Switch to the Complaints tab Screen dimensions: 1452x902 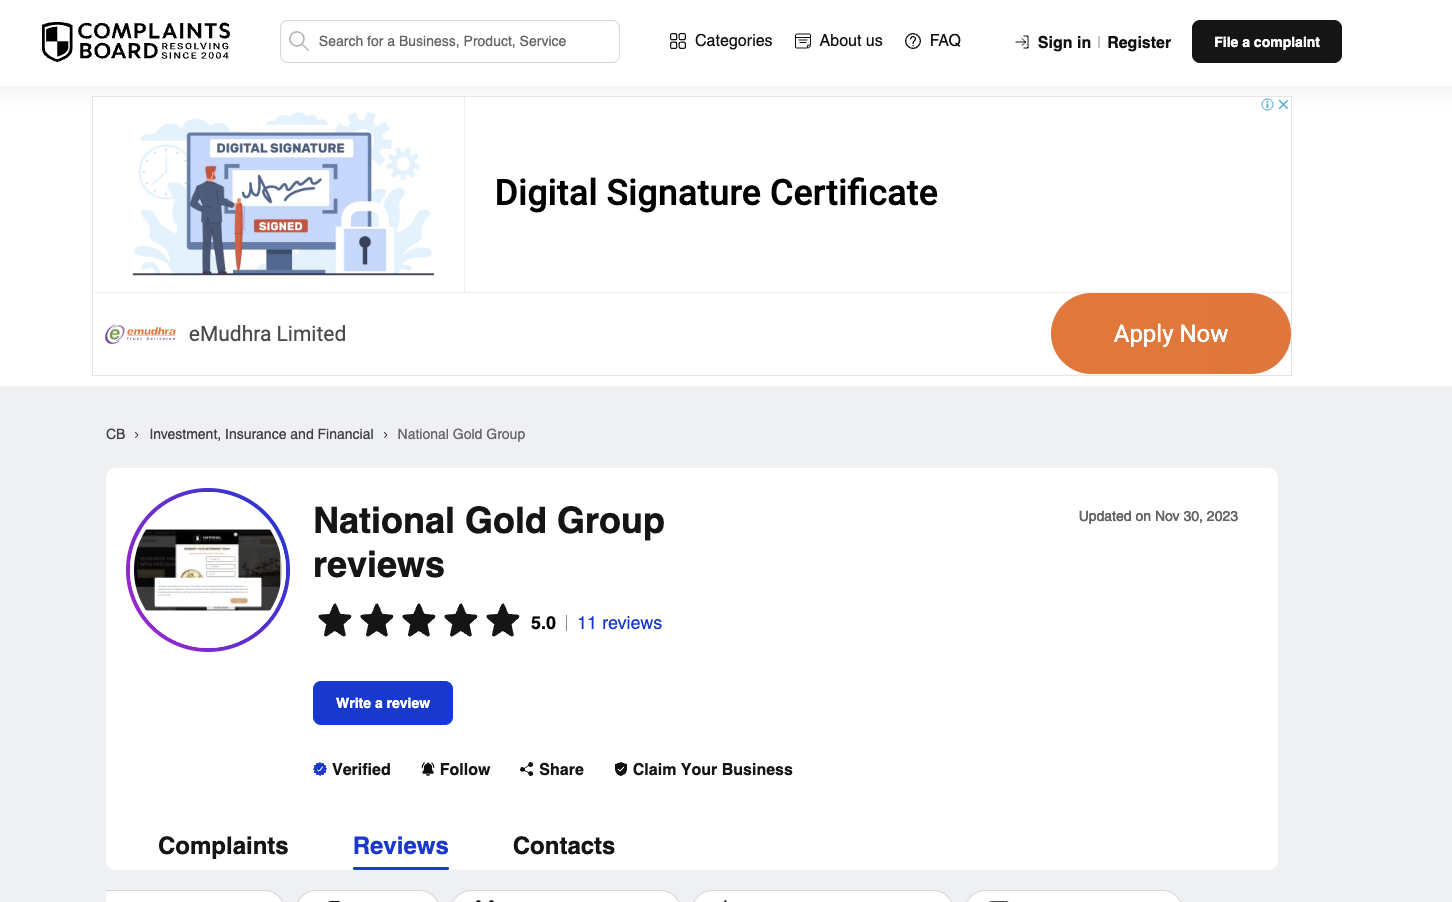[223, 846]
